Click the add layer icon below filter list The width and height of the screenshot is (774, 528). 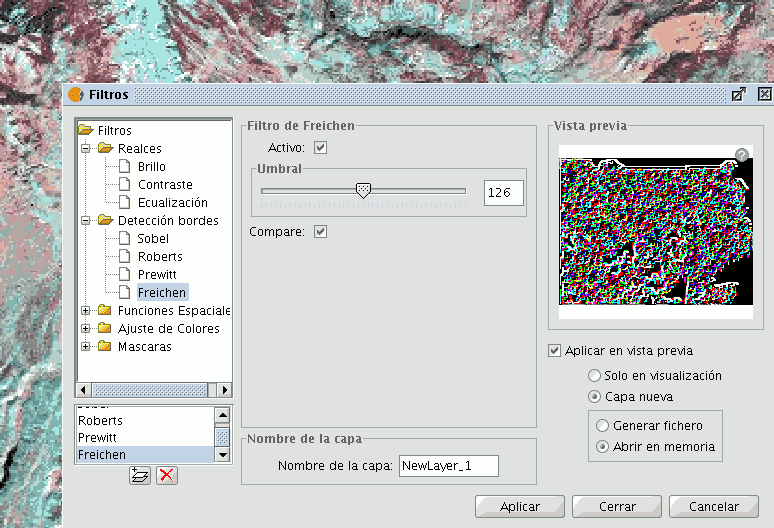140,475
